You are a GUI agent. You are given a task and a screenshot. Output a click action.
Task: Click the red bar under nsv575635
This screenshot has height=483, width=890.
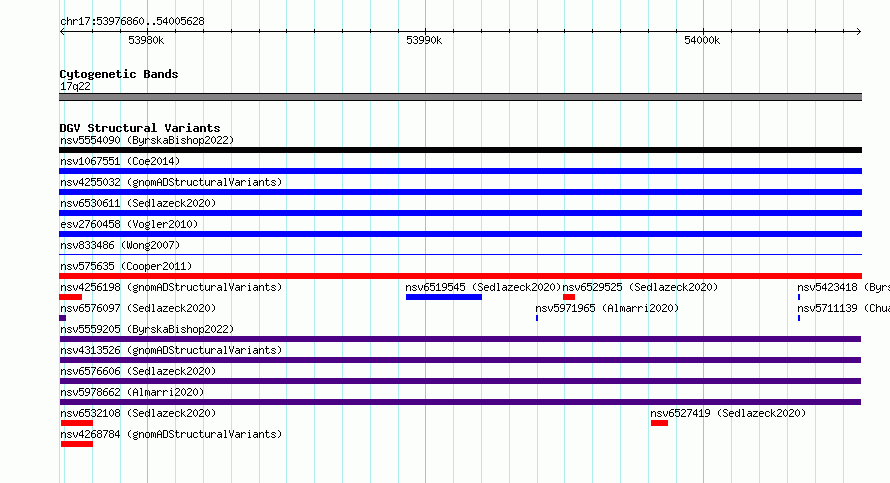point(460,276)
